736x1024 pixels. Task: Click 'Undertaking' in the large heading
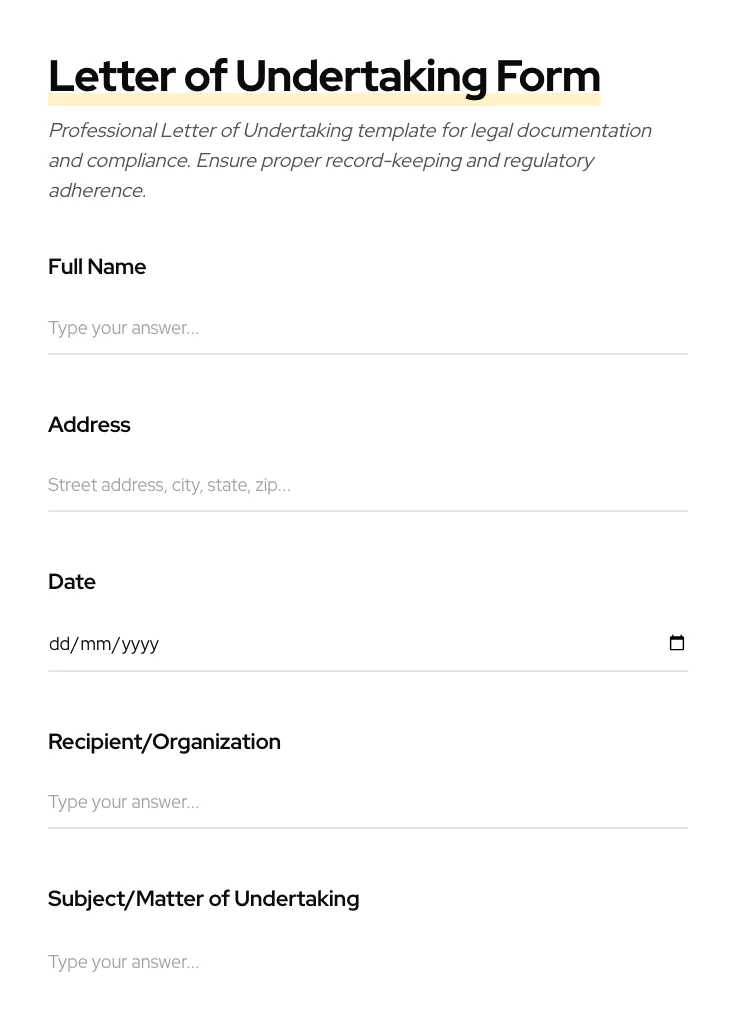click(360, 76)
